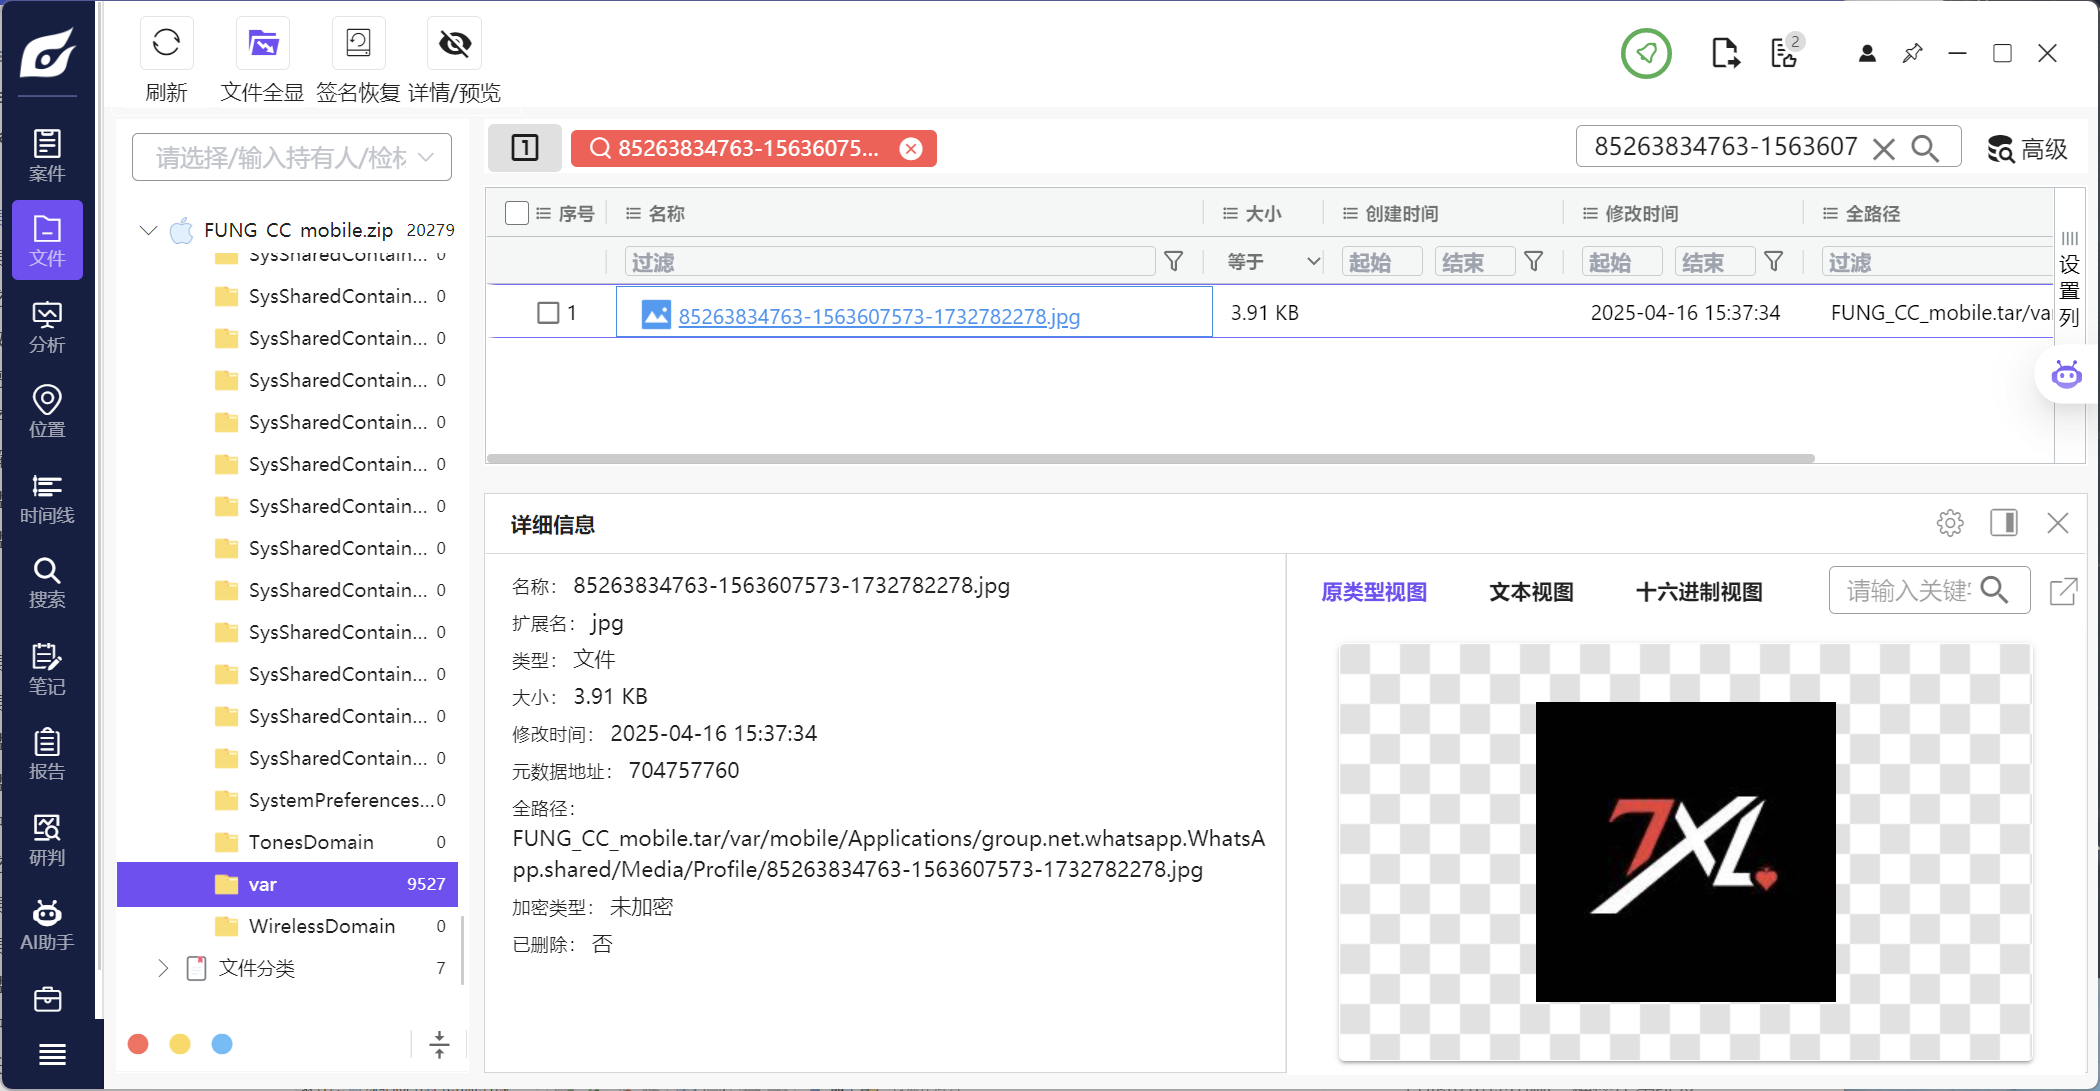Open the 时间线 timeline sidebar section
Image resolution: width=2100 pixels, height=1091 pixels.
click(47, 498)
